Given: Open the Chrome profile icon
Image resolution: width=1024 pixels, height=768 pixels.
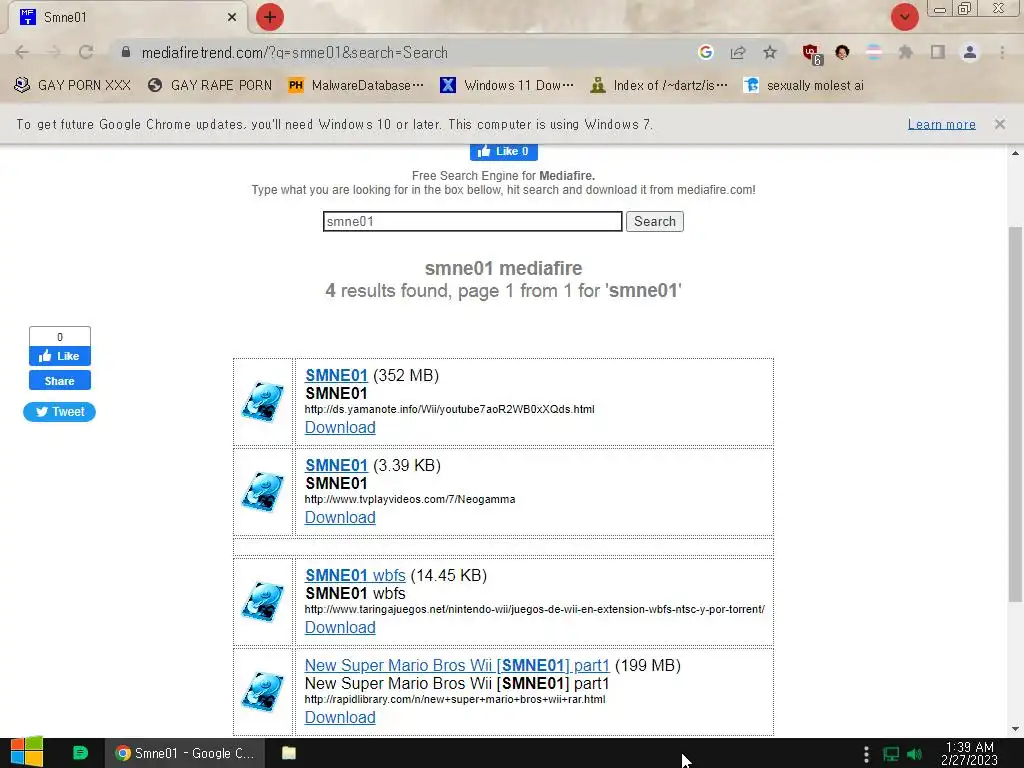Looking at the screenshot, I should pyautogui.click(x=970, y=52).
